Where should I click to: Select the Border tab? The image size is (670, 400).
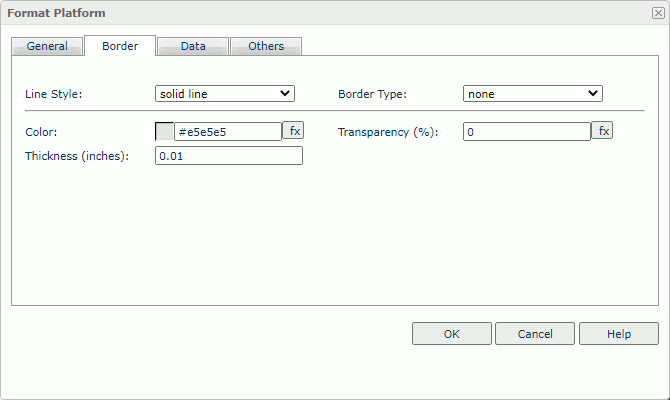pyautogui.click(x=120, y=46)
